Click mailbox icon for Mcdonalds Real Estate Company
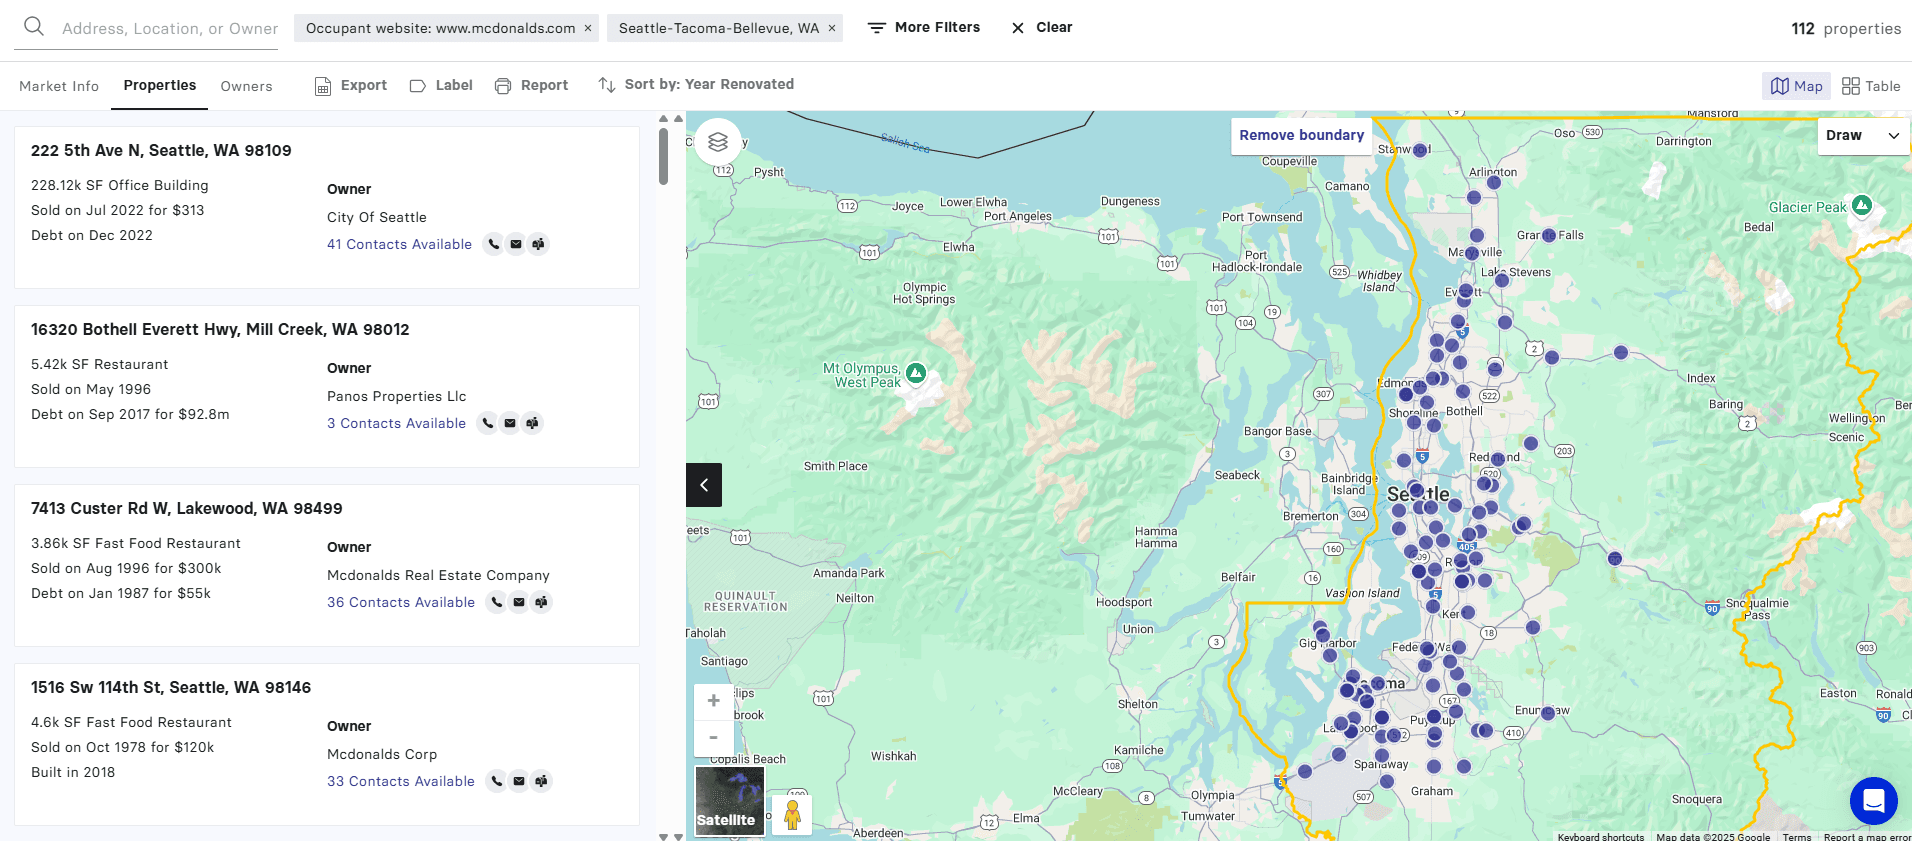This screenshot has width=1912, height=841. pyautogui.click(x=541, y=602)
